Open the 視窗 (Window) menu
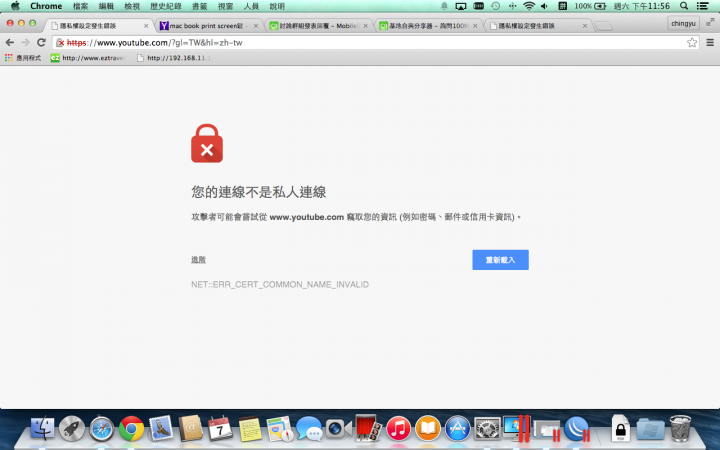This screenshot has width=720, height=450. coord(225,6)
